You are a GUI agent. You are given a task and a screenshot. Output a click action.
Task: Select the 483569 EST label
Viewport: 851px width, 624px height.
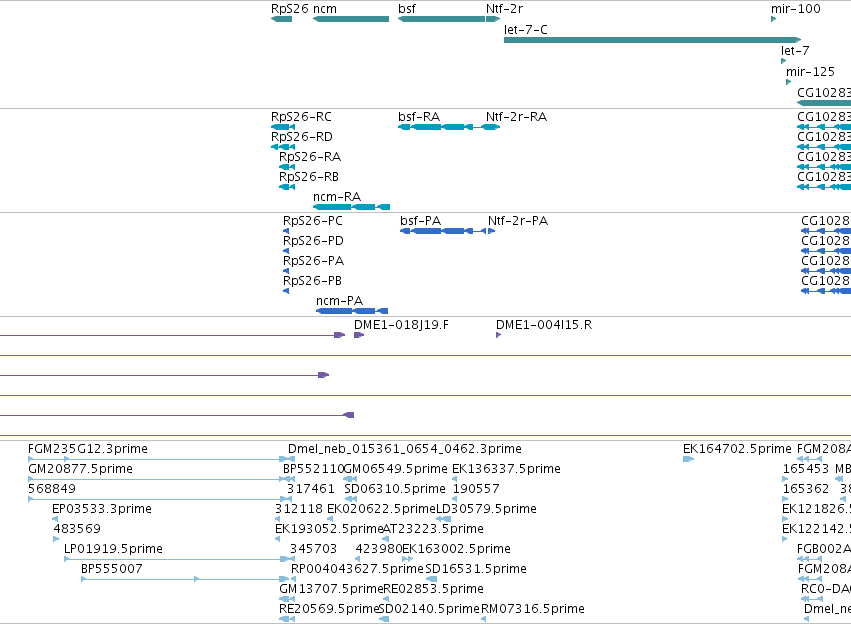tap(77, 529)
